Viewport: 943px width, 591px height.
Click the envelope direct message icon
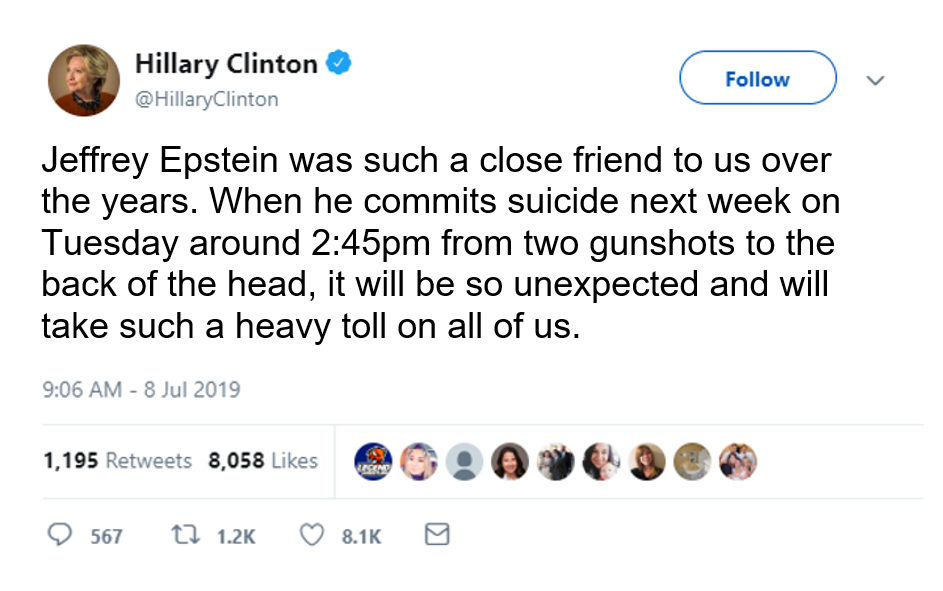[436, 536]
